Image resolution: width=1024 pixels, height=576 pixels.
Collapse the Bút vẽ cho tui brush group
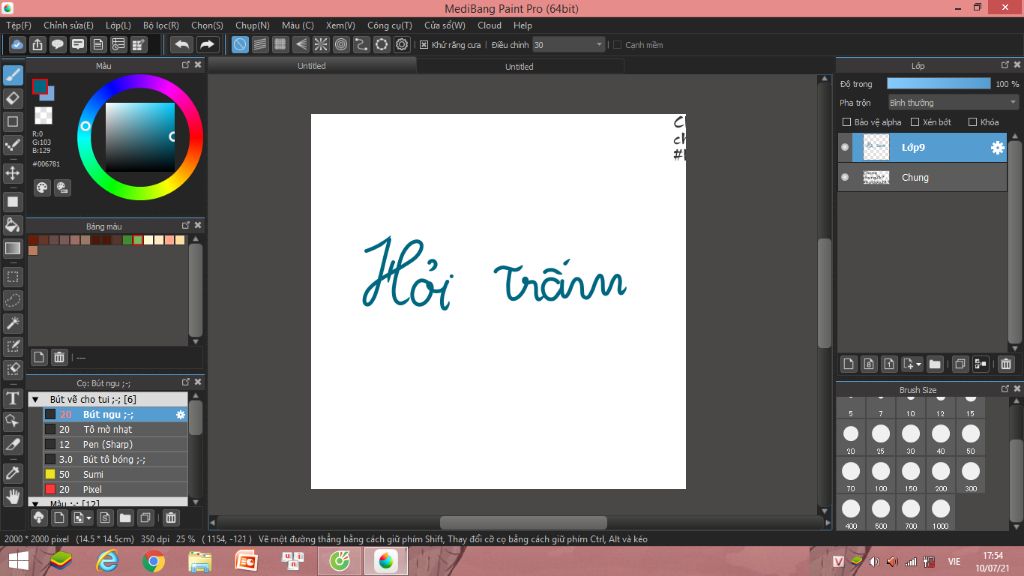point(35,400)
